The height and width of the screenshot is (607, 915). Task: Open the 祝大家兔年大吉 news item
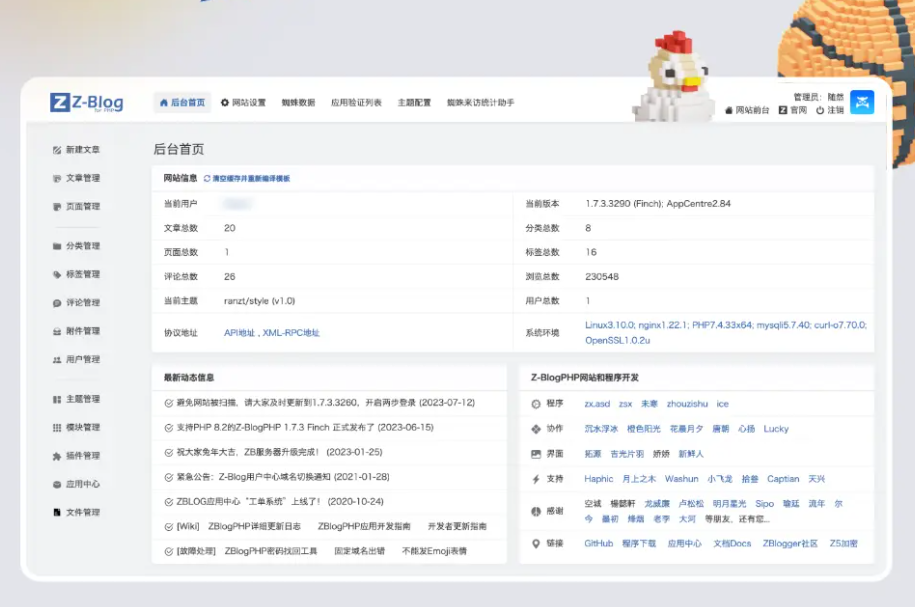280,452
